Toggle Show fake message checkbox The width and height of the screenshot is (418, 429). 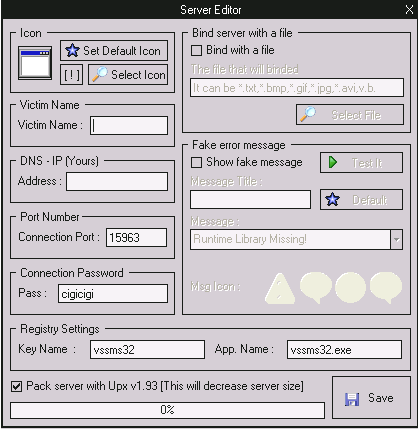196,163
